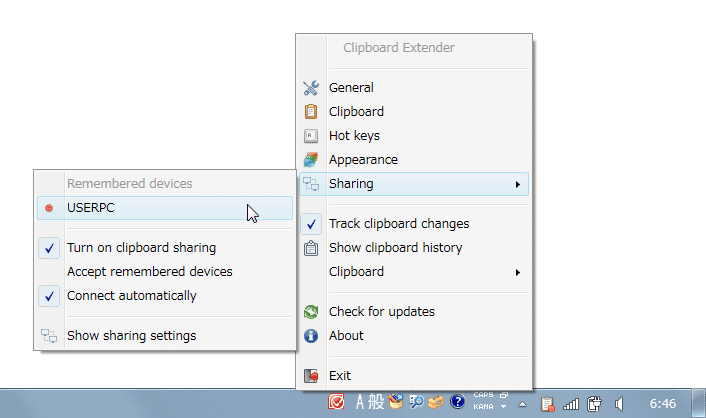Click the network signal bars tray icon
The image size is (706, 418).
click(x=571, y=404)
